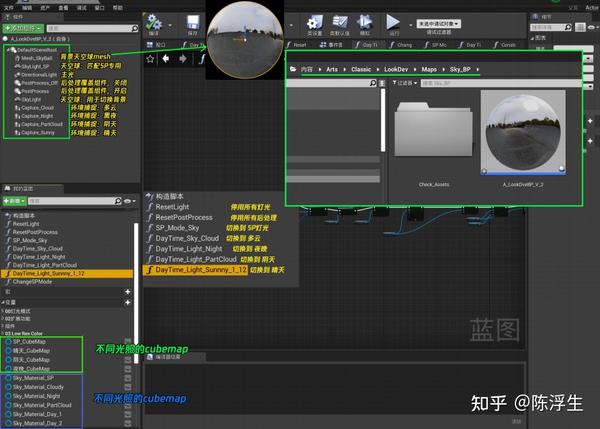The image size is (600, 429).
Task: Open the 编辑 Edit menu
Action: tap(27, 8)
